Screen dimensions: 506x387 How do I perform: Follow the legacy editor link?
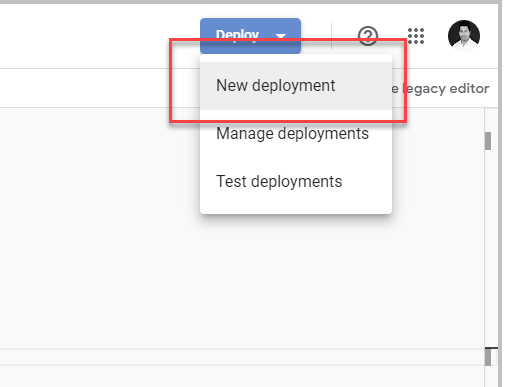[440, 89]
